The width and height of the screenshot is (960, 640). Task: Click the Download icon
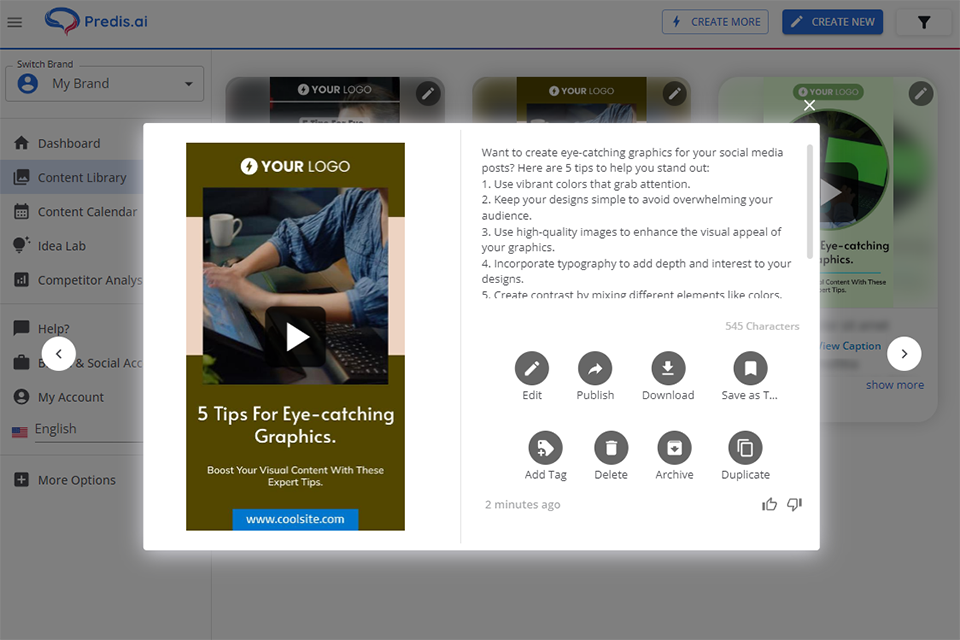668,368
